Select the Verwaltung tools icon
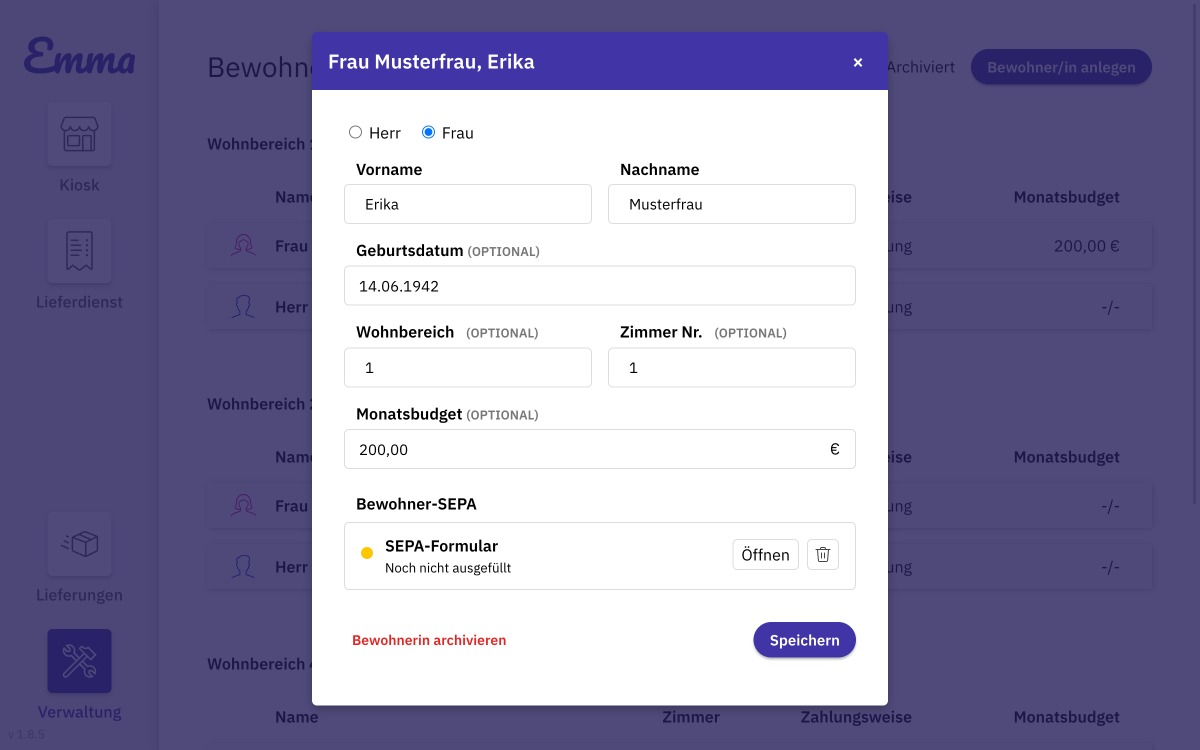 point(79,661)
